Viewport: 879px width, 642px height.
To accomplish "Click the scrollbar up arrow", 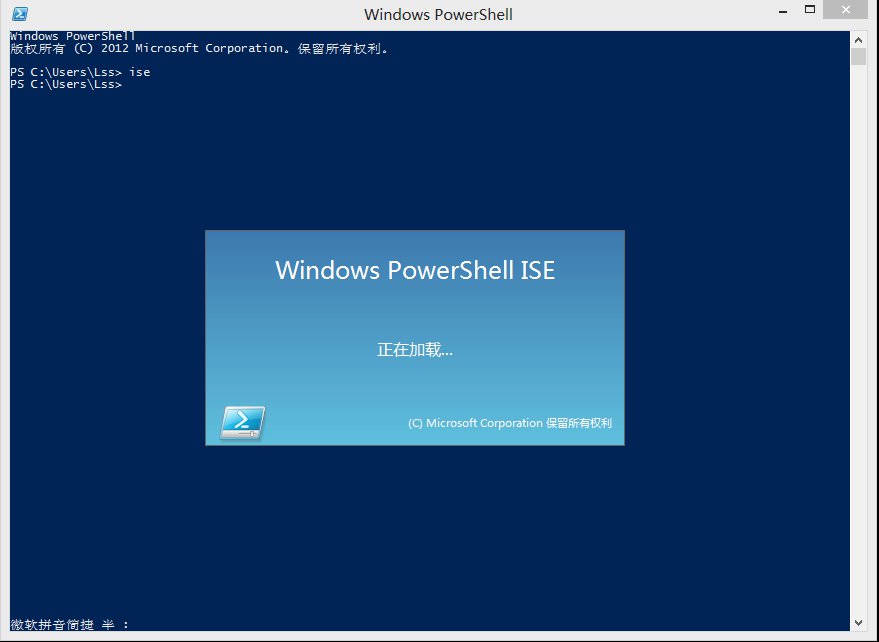I will [858, 40].
